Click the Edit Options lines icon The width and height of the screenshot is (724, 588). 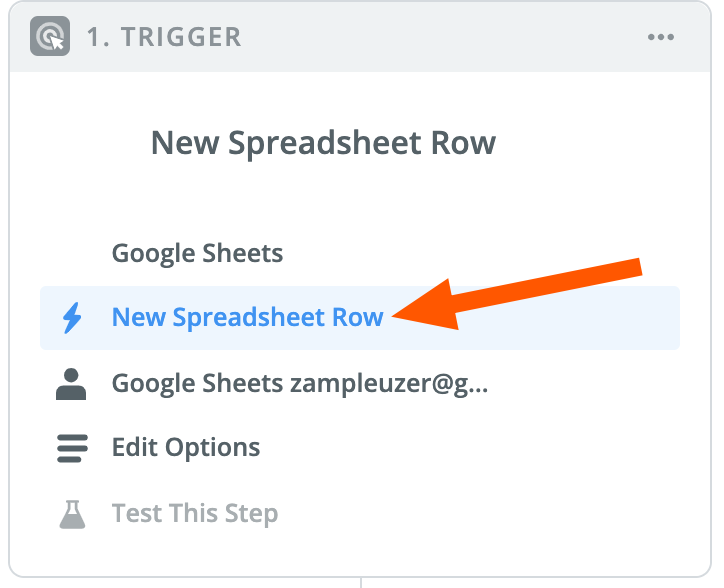click(x=72, y=448)
